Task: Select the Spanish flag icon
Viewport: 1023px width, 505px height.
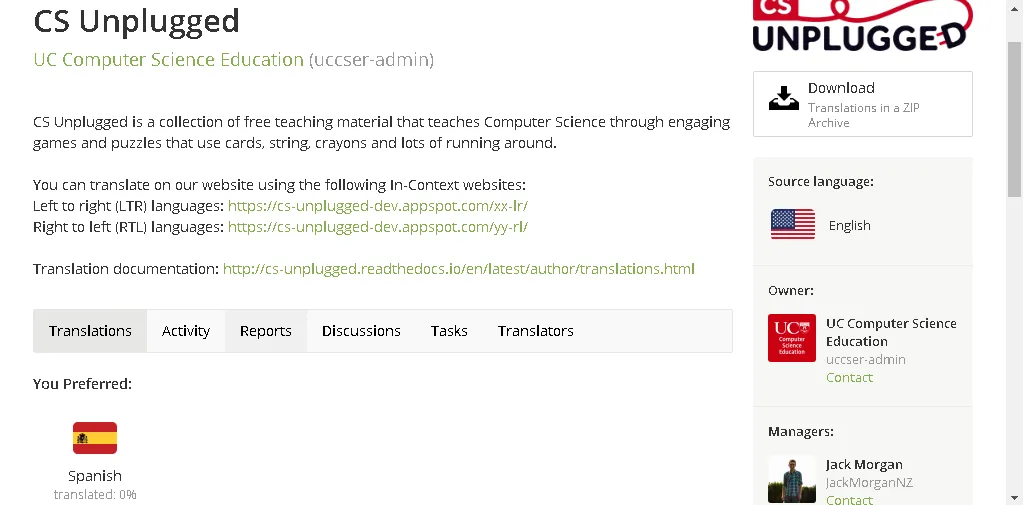Action: pos(95,438)
